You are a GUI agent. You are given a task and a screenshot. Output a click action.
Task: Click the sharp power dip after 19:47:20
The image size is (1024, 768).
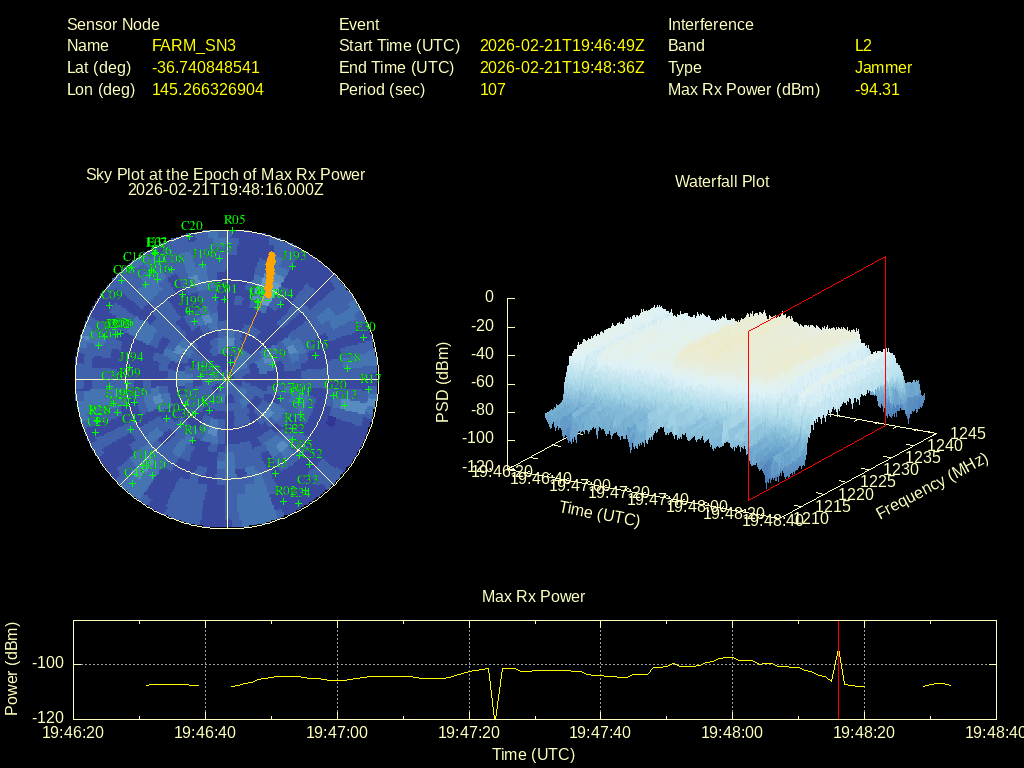pyautogui.click(x=495, y=712)
